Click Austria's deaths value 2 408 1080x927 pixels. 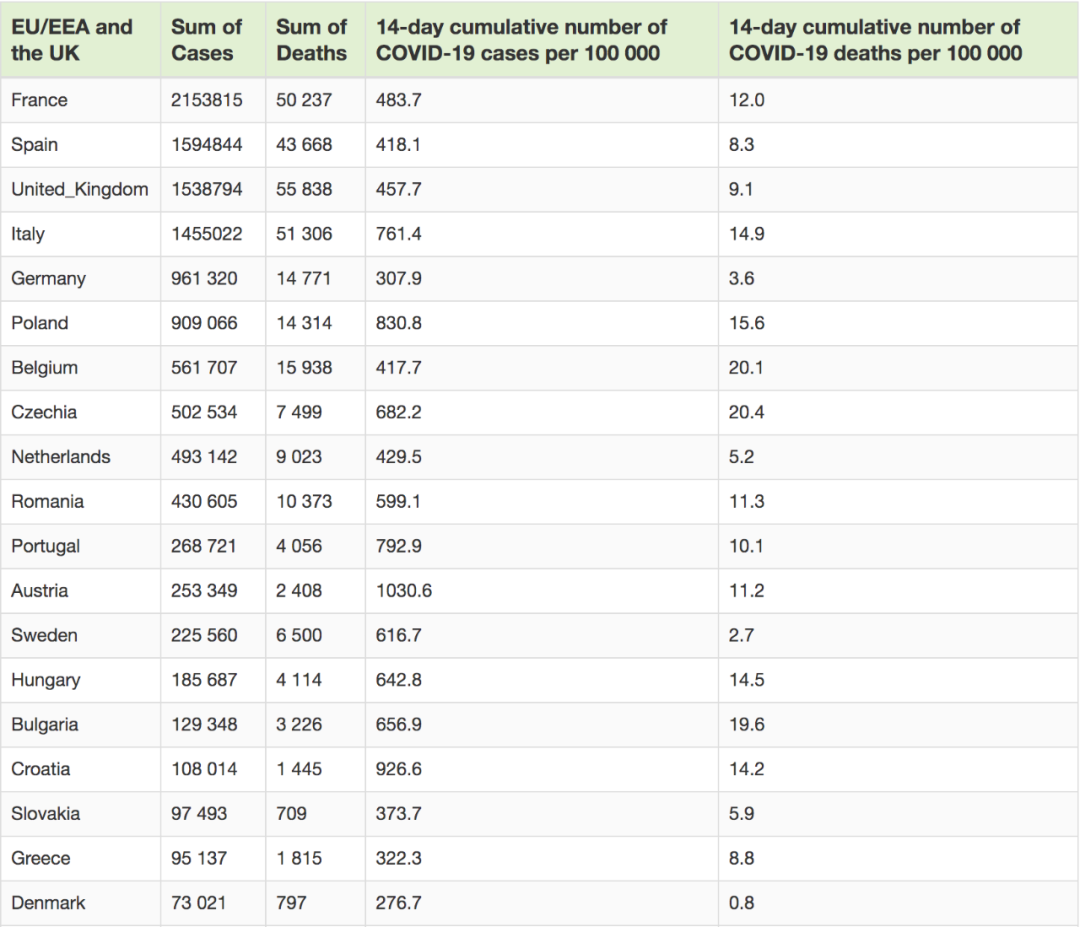pos(299,591)
